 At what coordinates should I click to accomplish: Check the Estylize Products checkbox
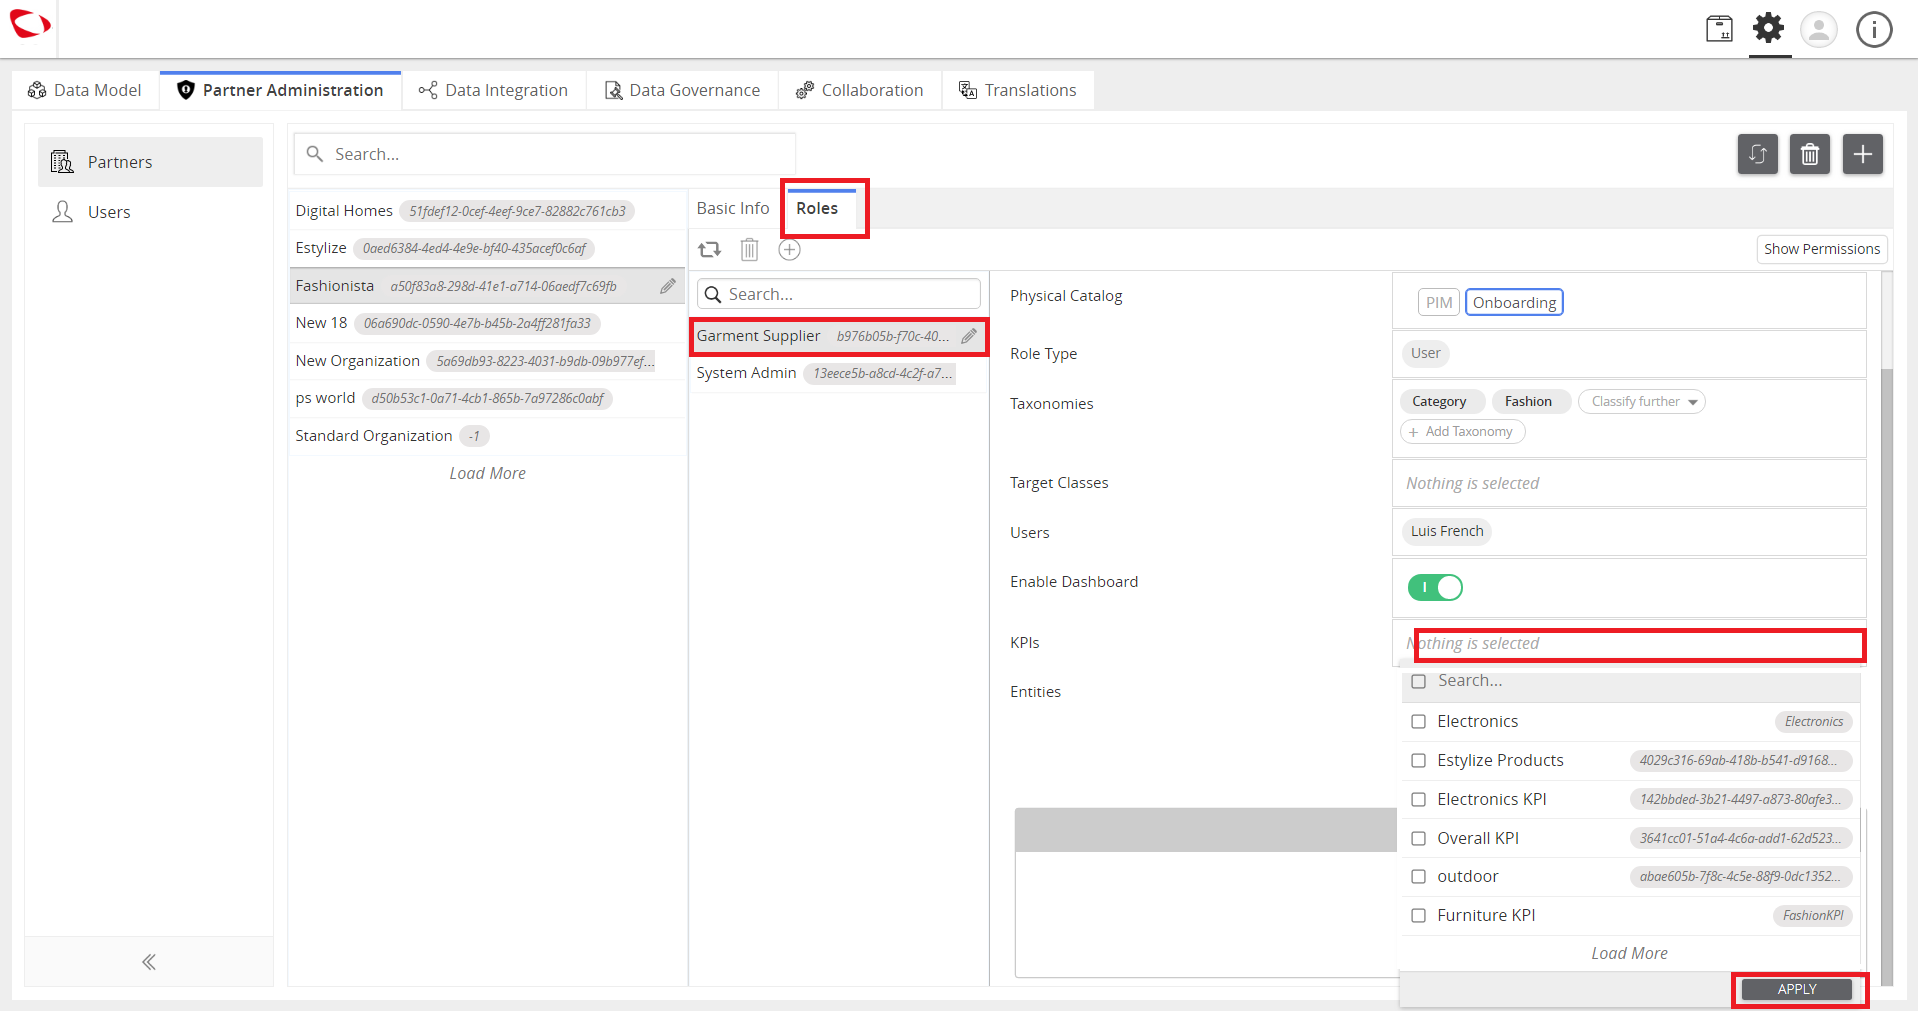click(x=1418, y=760)
